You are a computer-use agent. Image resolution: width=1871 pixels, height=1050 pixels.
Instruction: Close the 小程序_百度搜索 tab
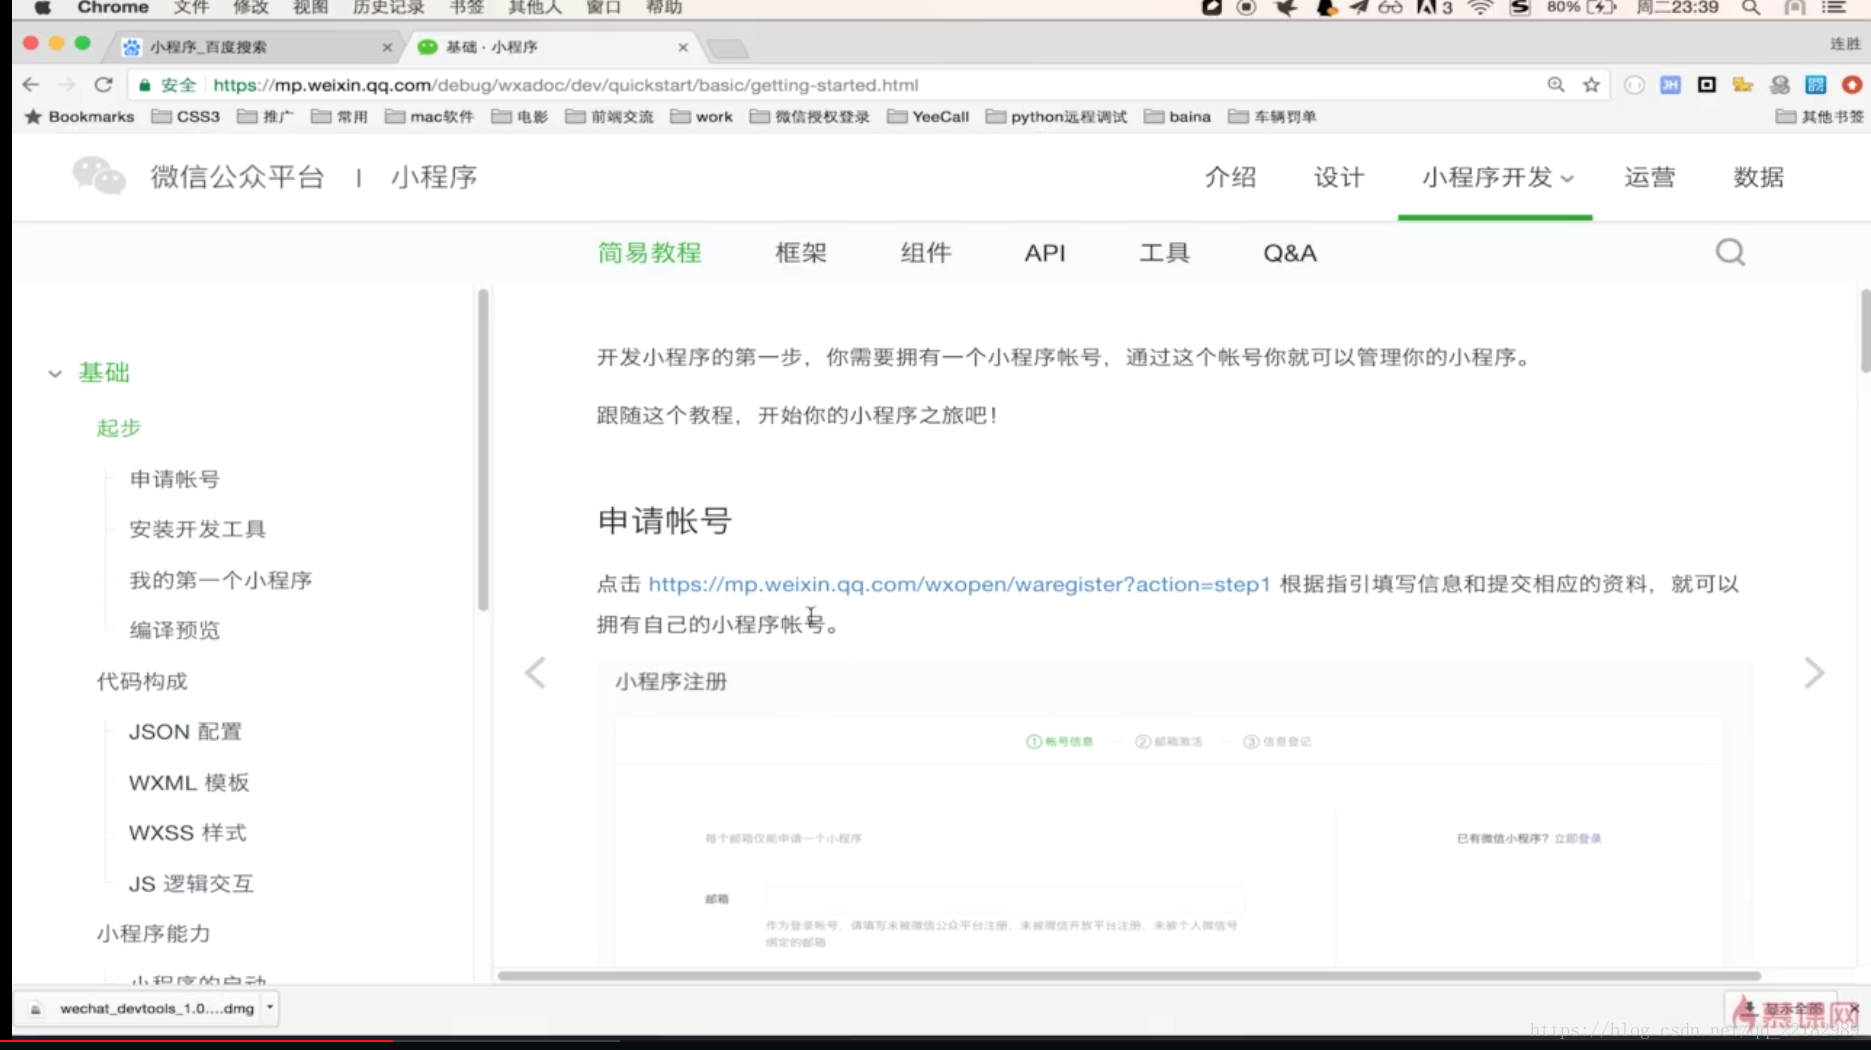(387, 47)
